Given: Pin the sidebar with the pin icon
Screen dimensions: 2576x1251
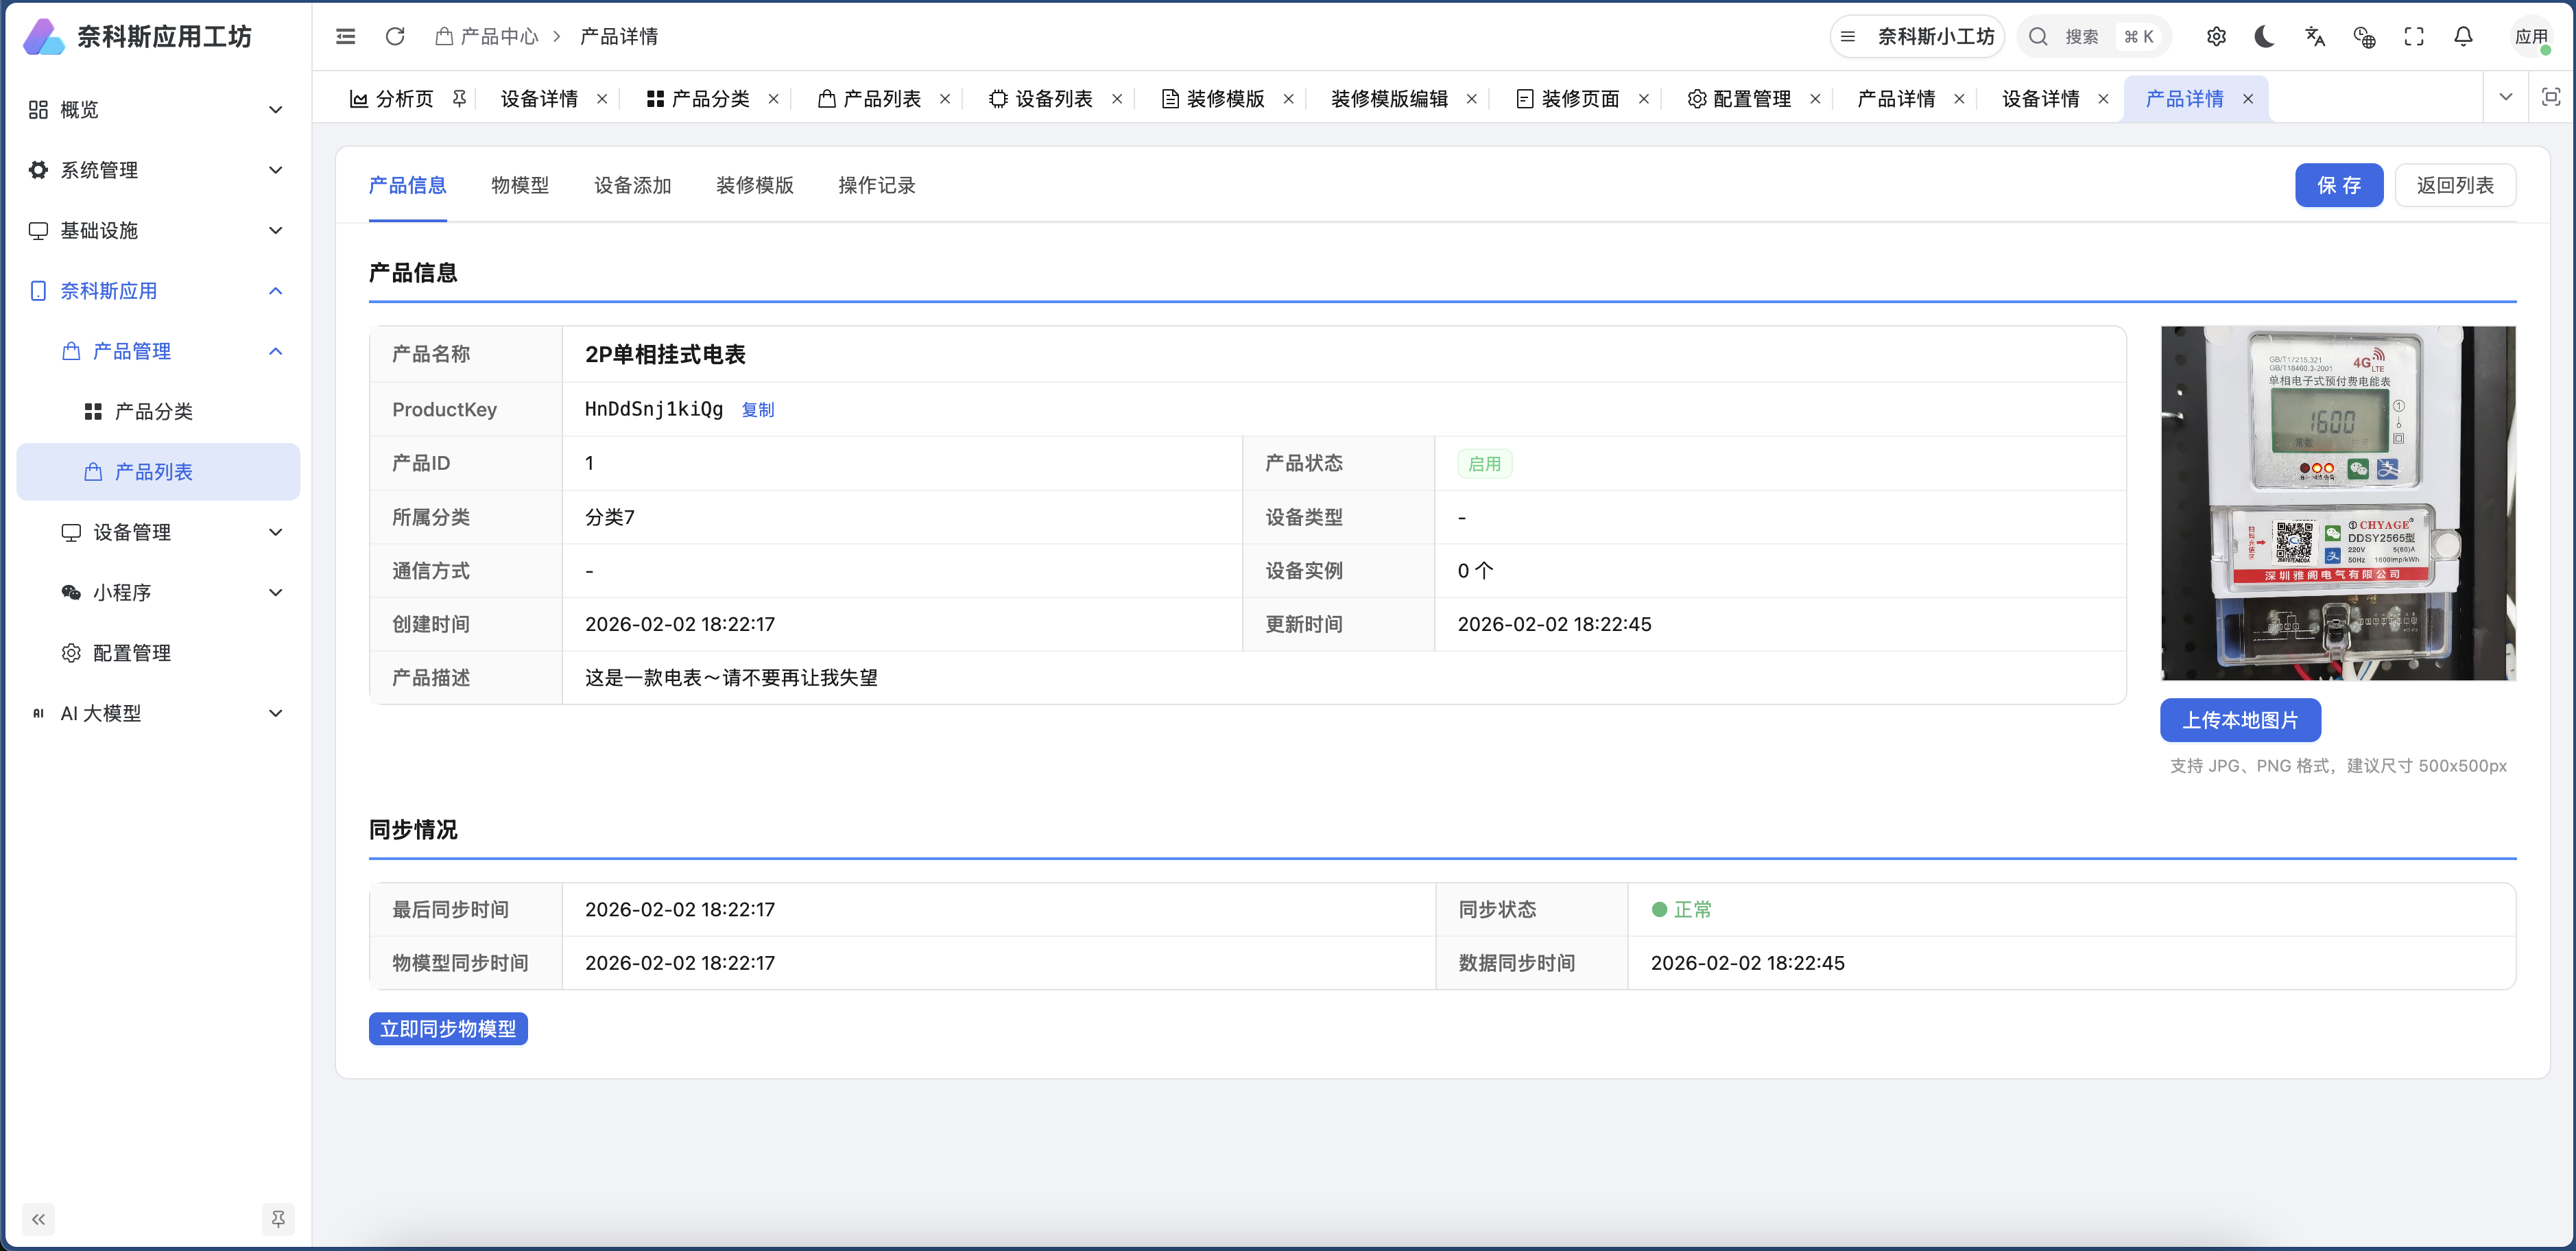Looking at the screenshot, I should click(x=278, y=1219).
